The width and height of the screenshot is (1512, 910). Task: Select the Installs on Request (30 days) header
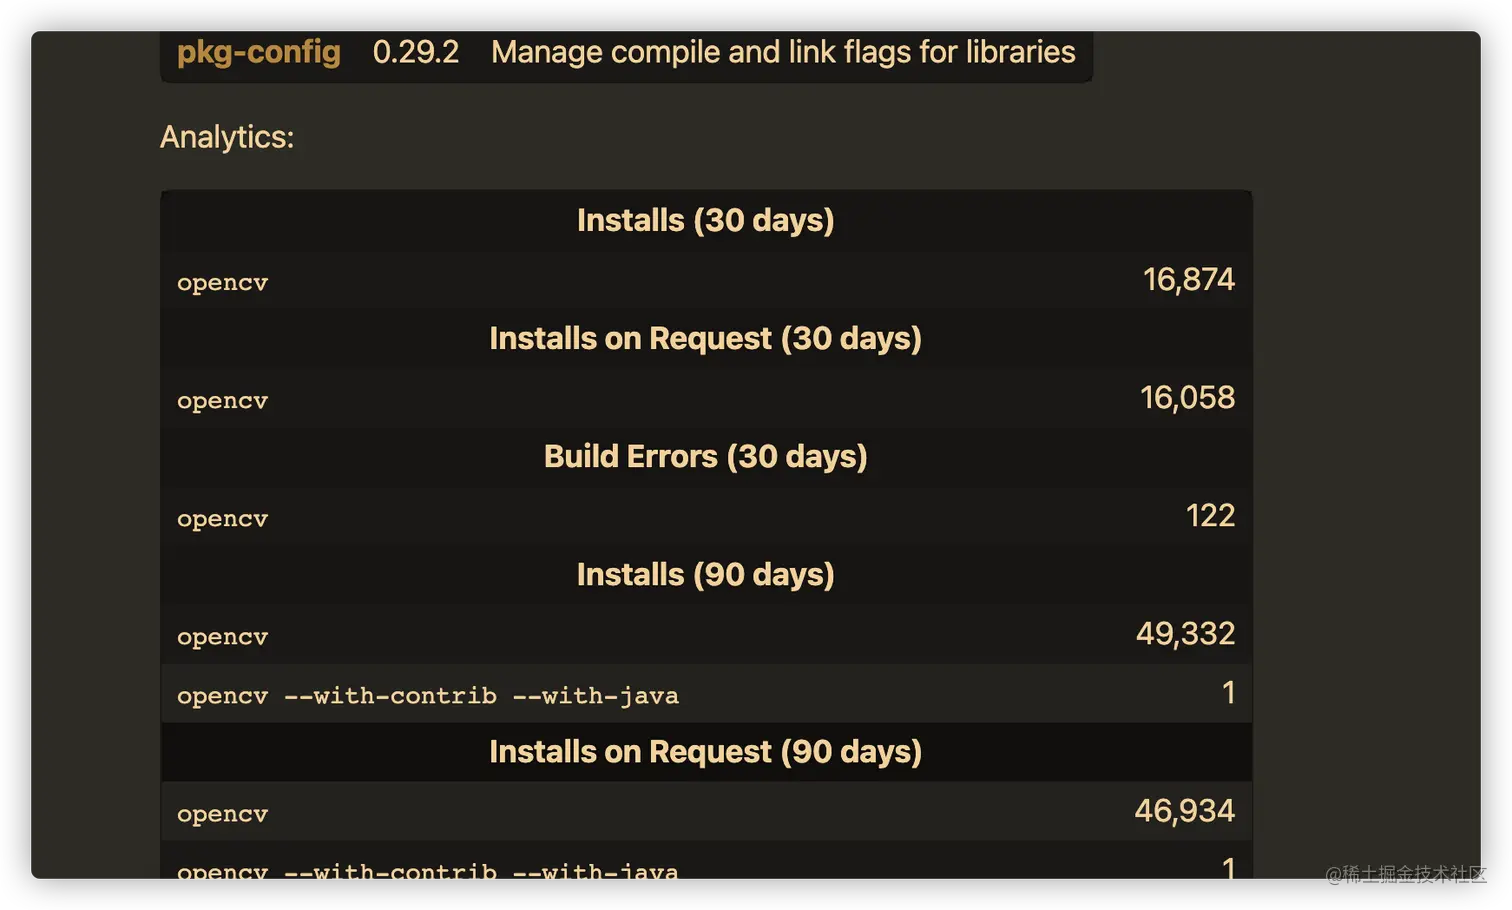click(705, 338)
